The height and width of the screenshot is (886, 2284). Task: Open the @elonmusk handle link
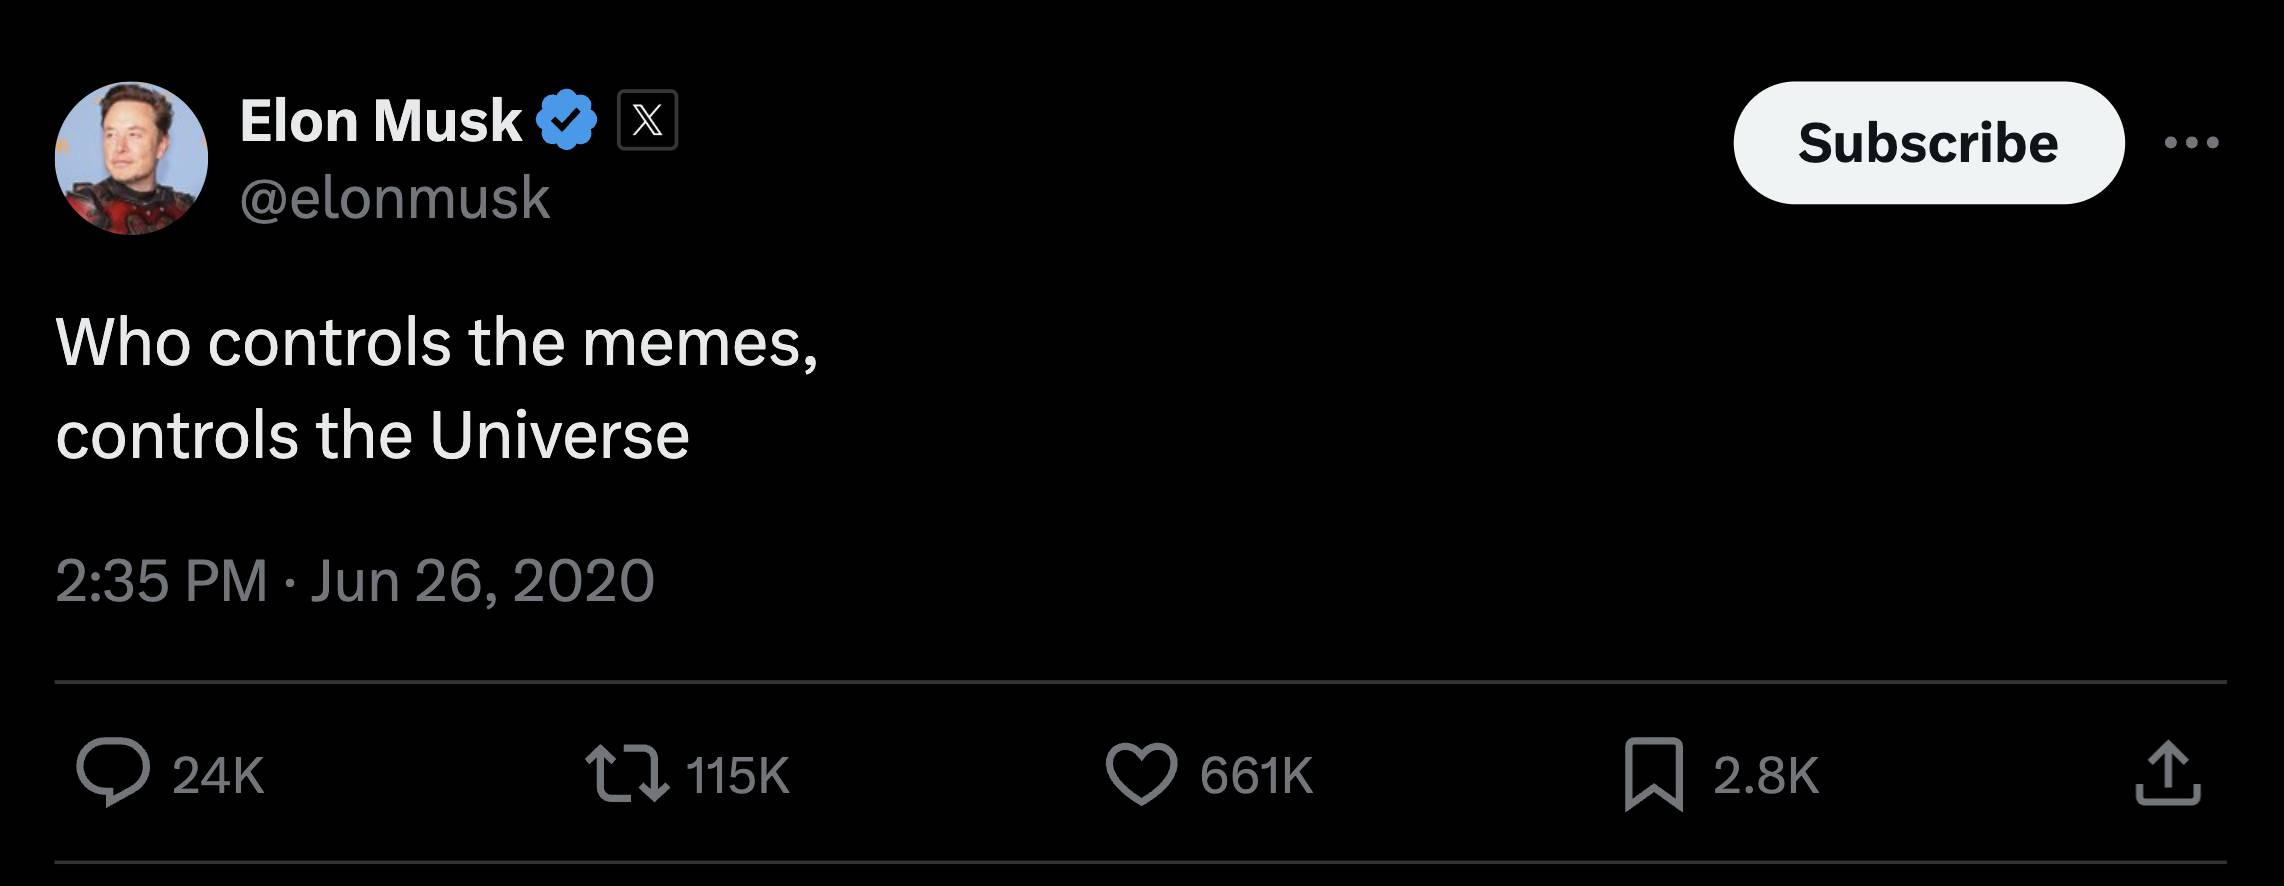[x=395, y=197]
